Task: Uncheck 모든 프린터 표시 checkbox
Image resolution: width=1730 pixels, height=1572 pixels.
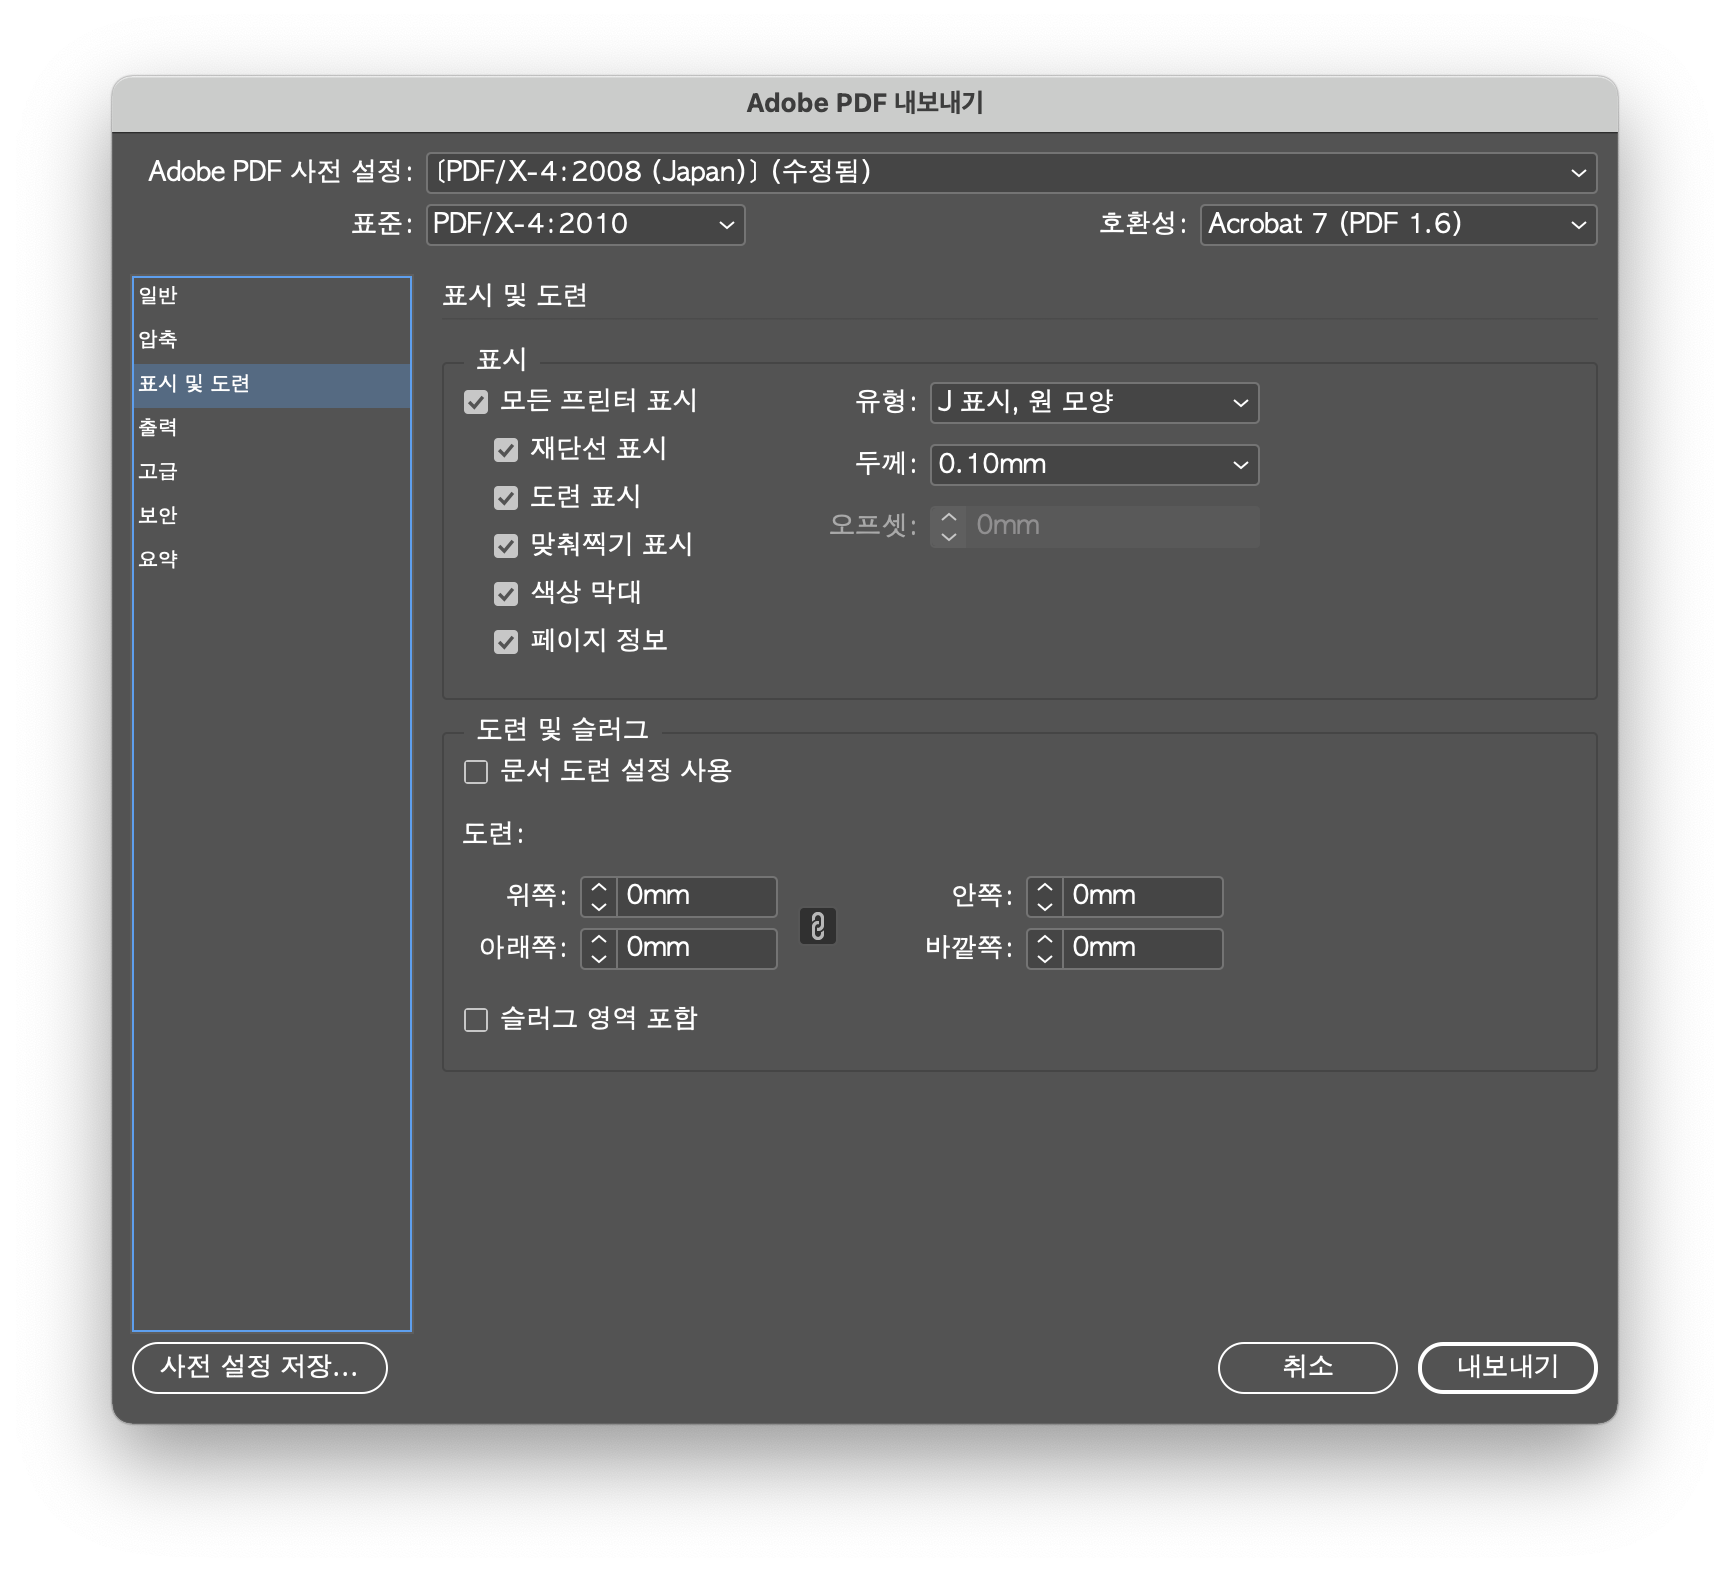Action: pyautogui.click(x=476, y=402)
